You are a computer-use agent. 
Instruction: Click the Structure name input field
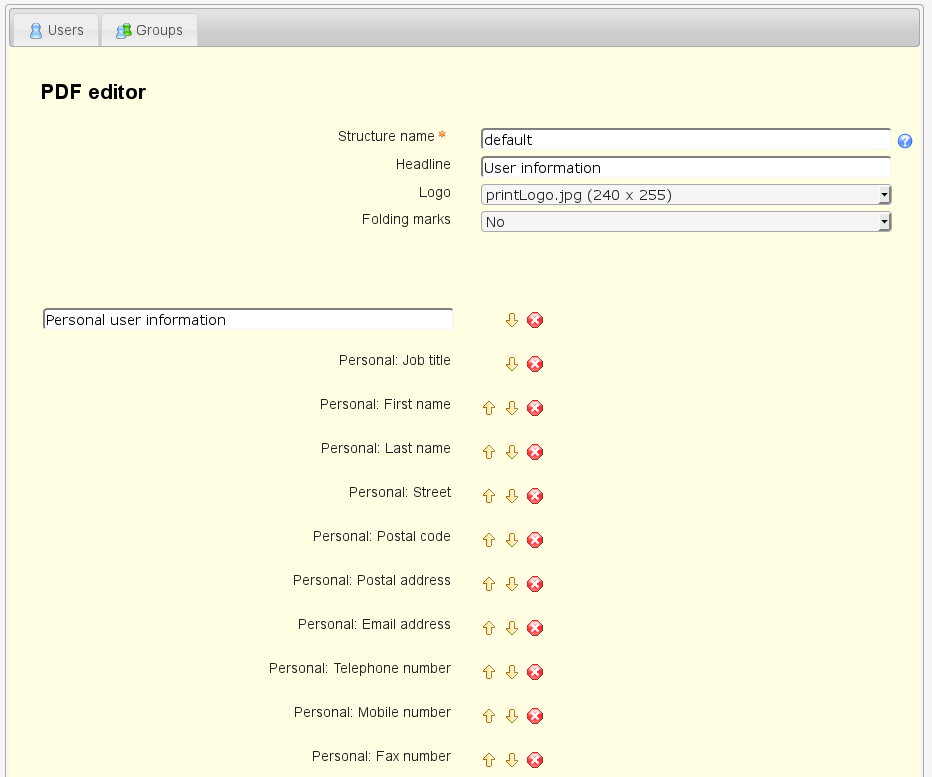coord(685,140)
